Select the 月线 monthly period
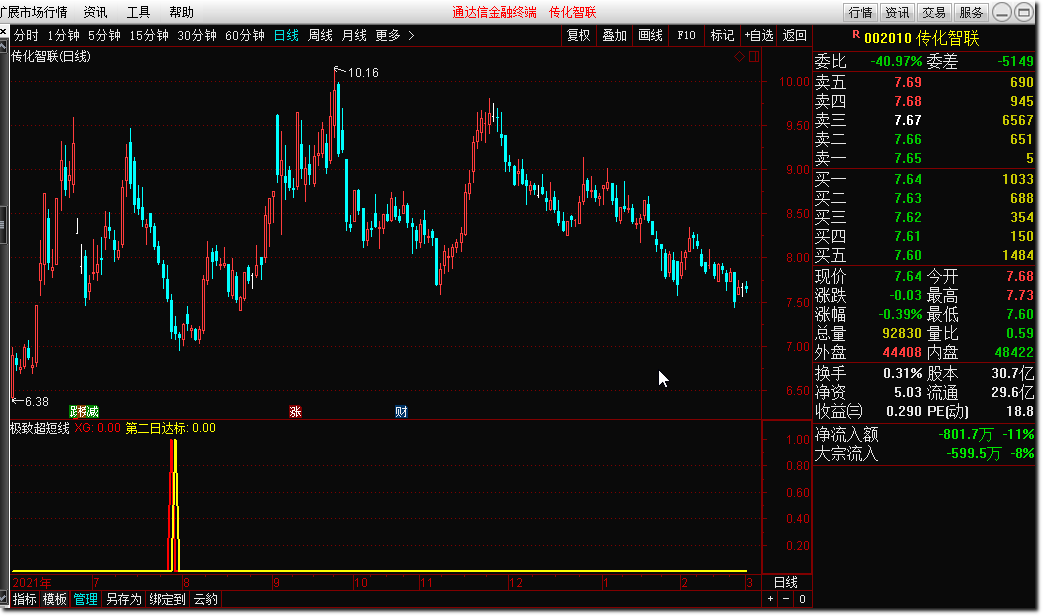This screenshot has width=1044, height=616. pyautogui.click(x=354, y=35)
